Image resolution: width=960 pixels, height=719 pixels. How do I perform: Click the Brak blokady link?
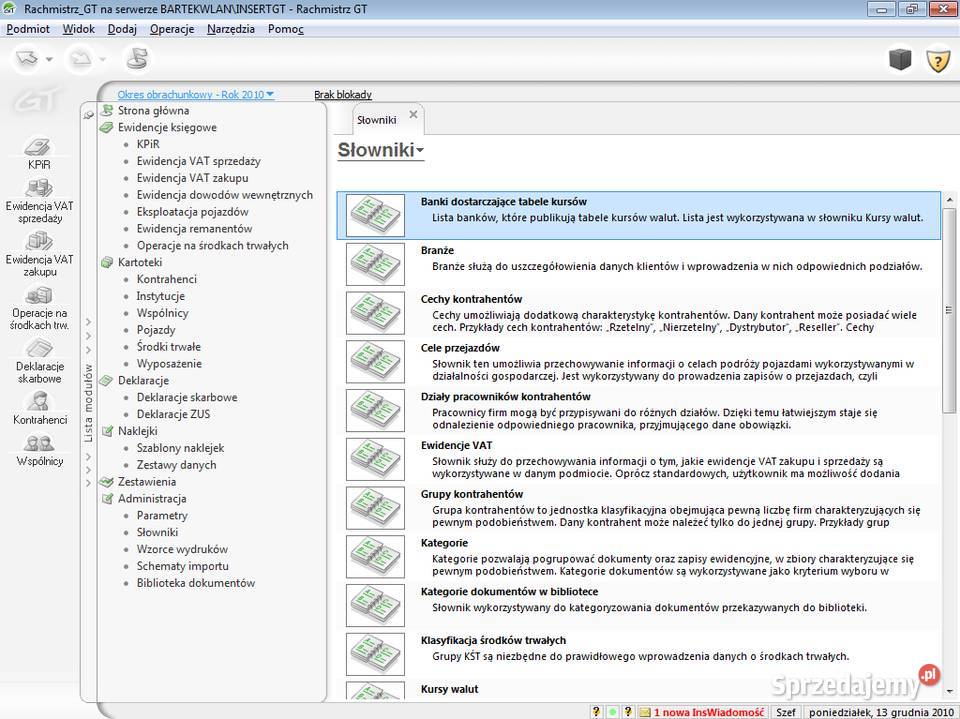pos(343,94)
